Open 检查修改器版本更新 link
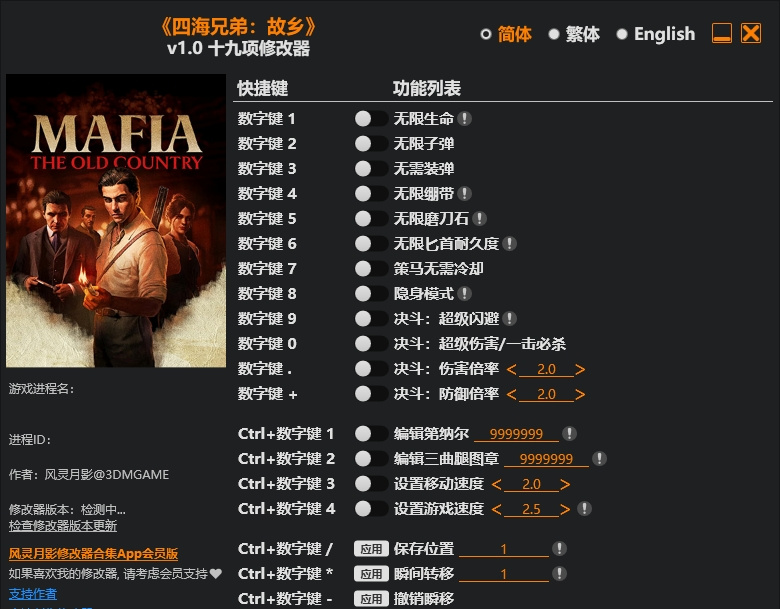This screenshot has width=780, height=609. point(63,525)
